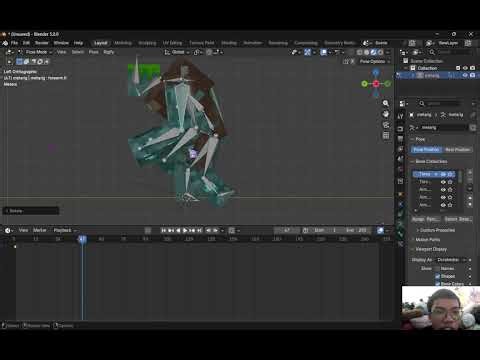Screen dimensions: 480x360
Task: Open the Help menu
Action: coord(78,43)
